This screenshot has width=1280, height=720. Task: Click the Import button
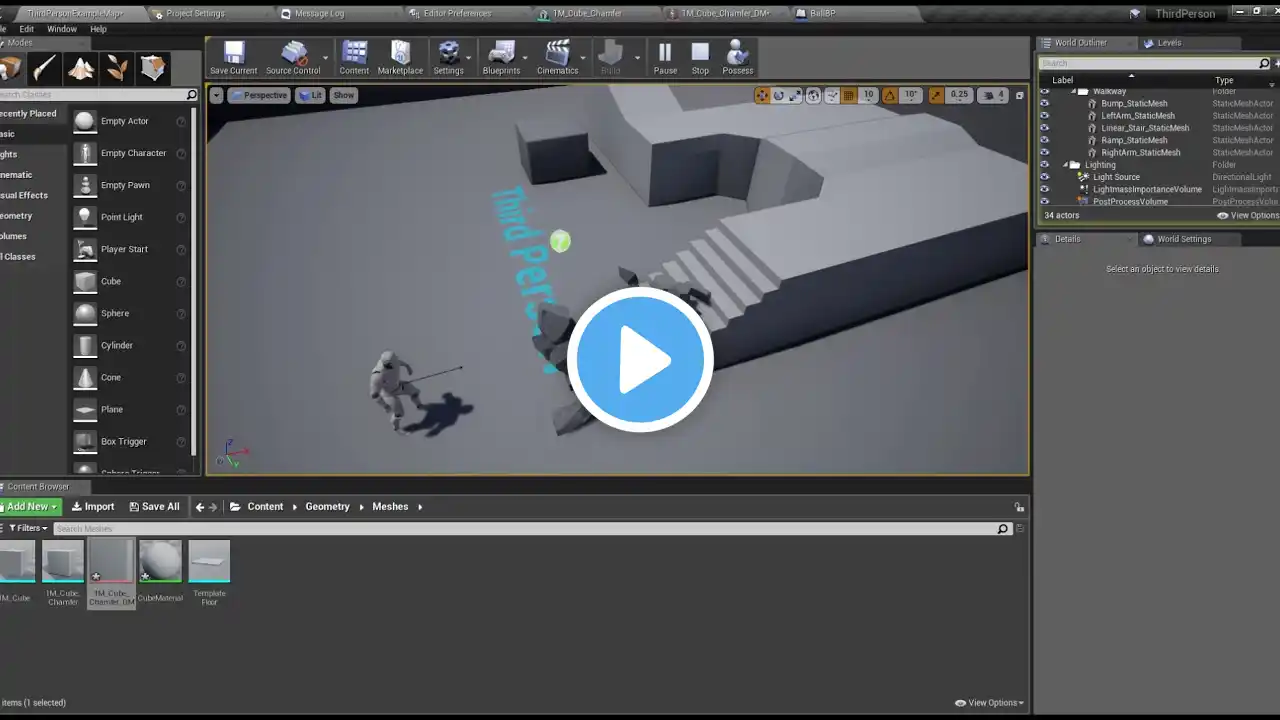tap(93, 507)
